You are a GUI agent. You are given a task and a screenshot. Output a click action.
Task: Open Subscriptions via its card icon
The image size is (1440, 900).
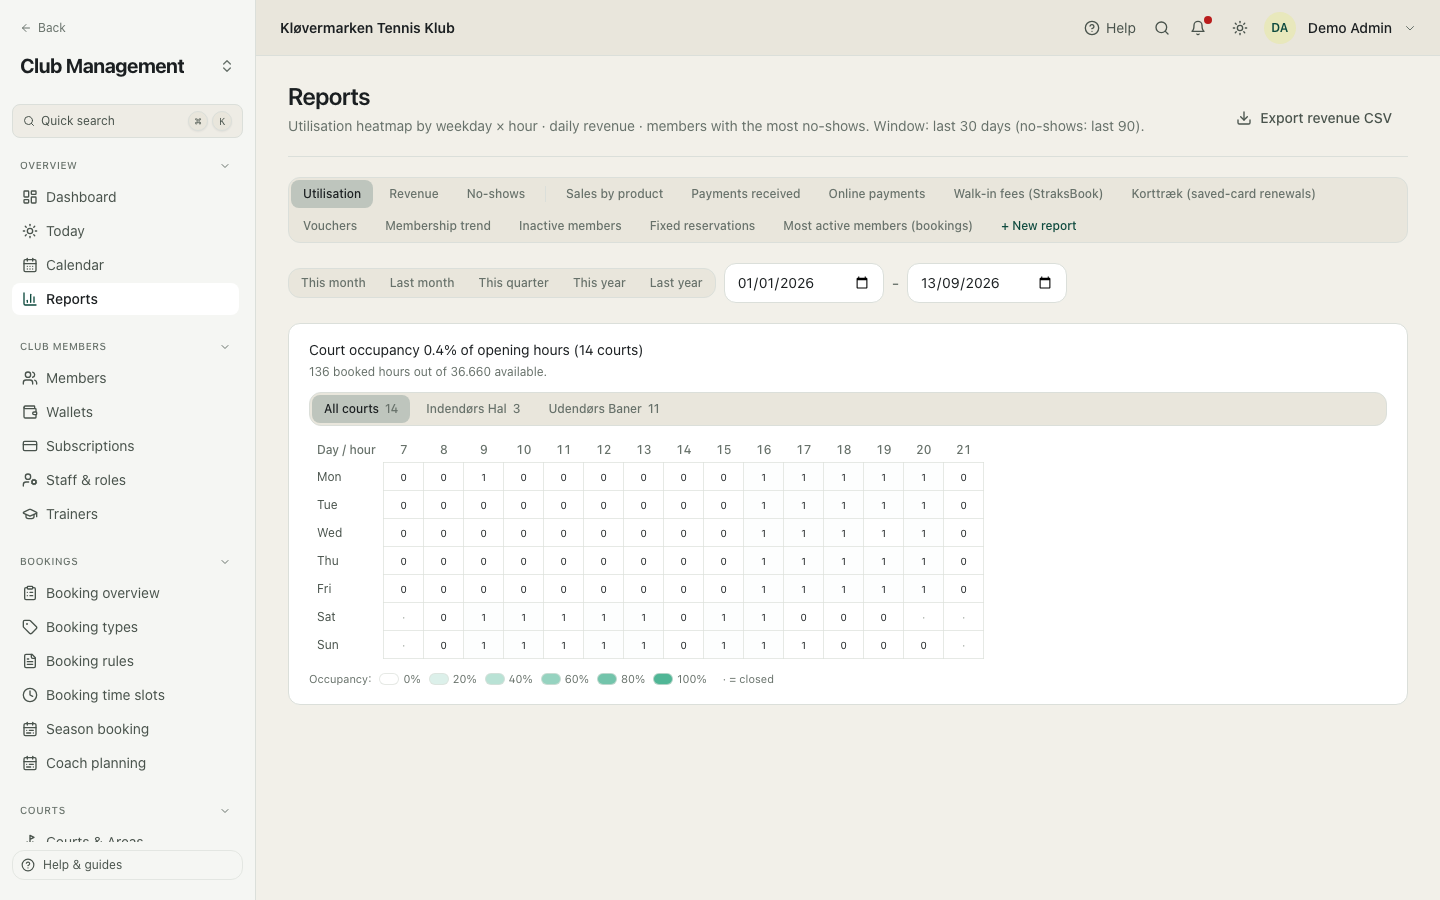tap(30, 446)
